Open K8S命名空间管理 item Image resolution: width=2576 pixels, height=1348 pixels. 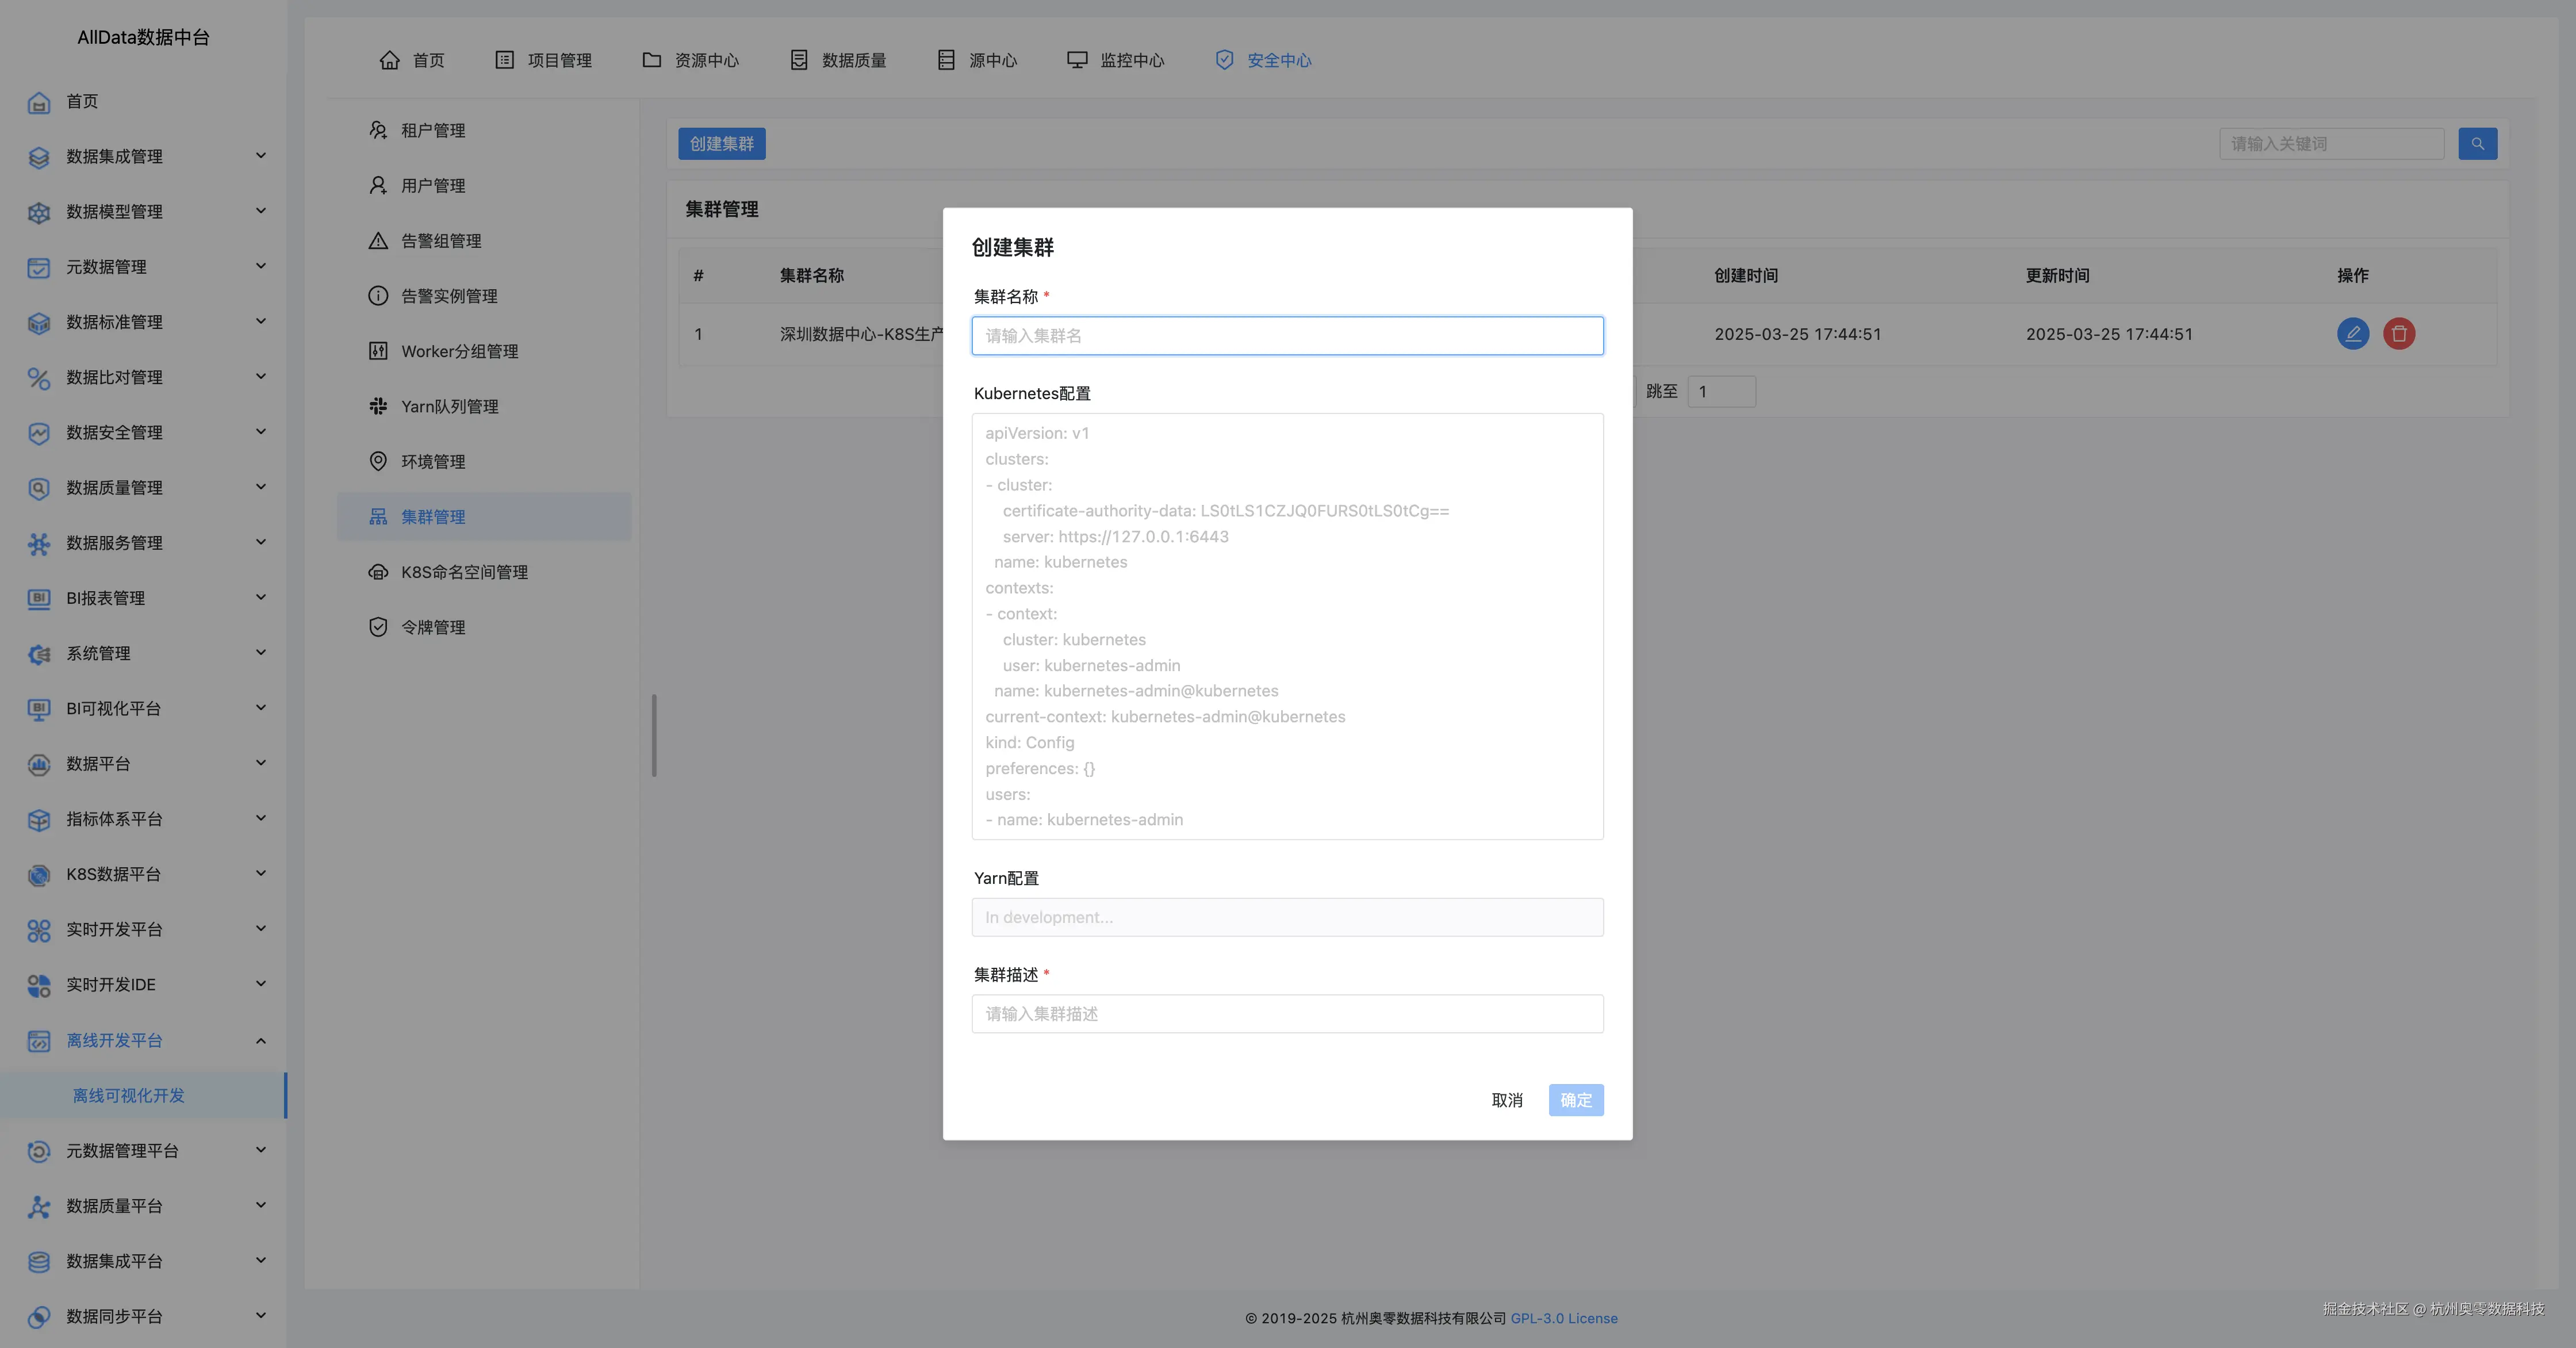pyautogui.click(x=464, y=572)
